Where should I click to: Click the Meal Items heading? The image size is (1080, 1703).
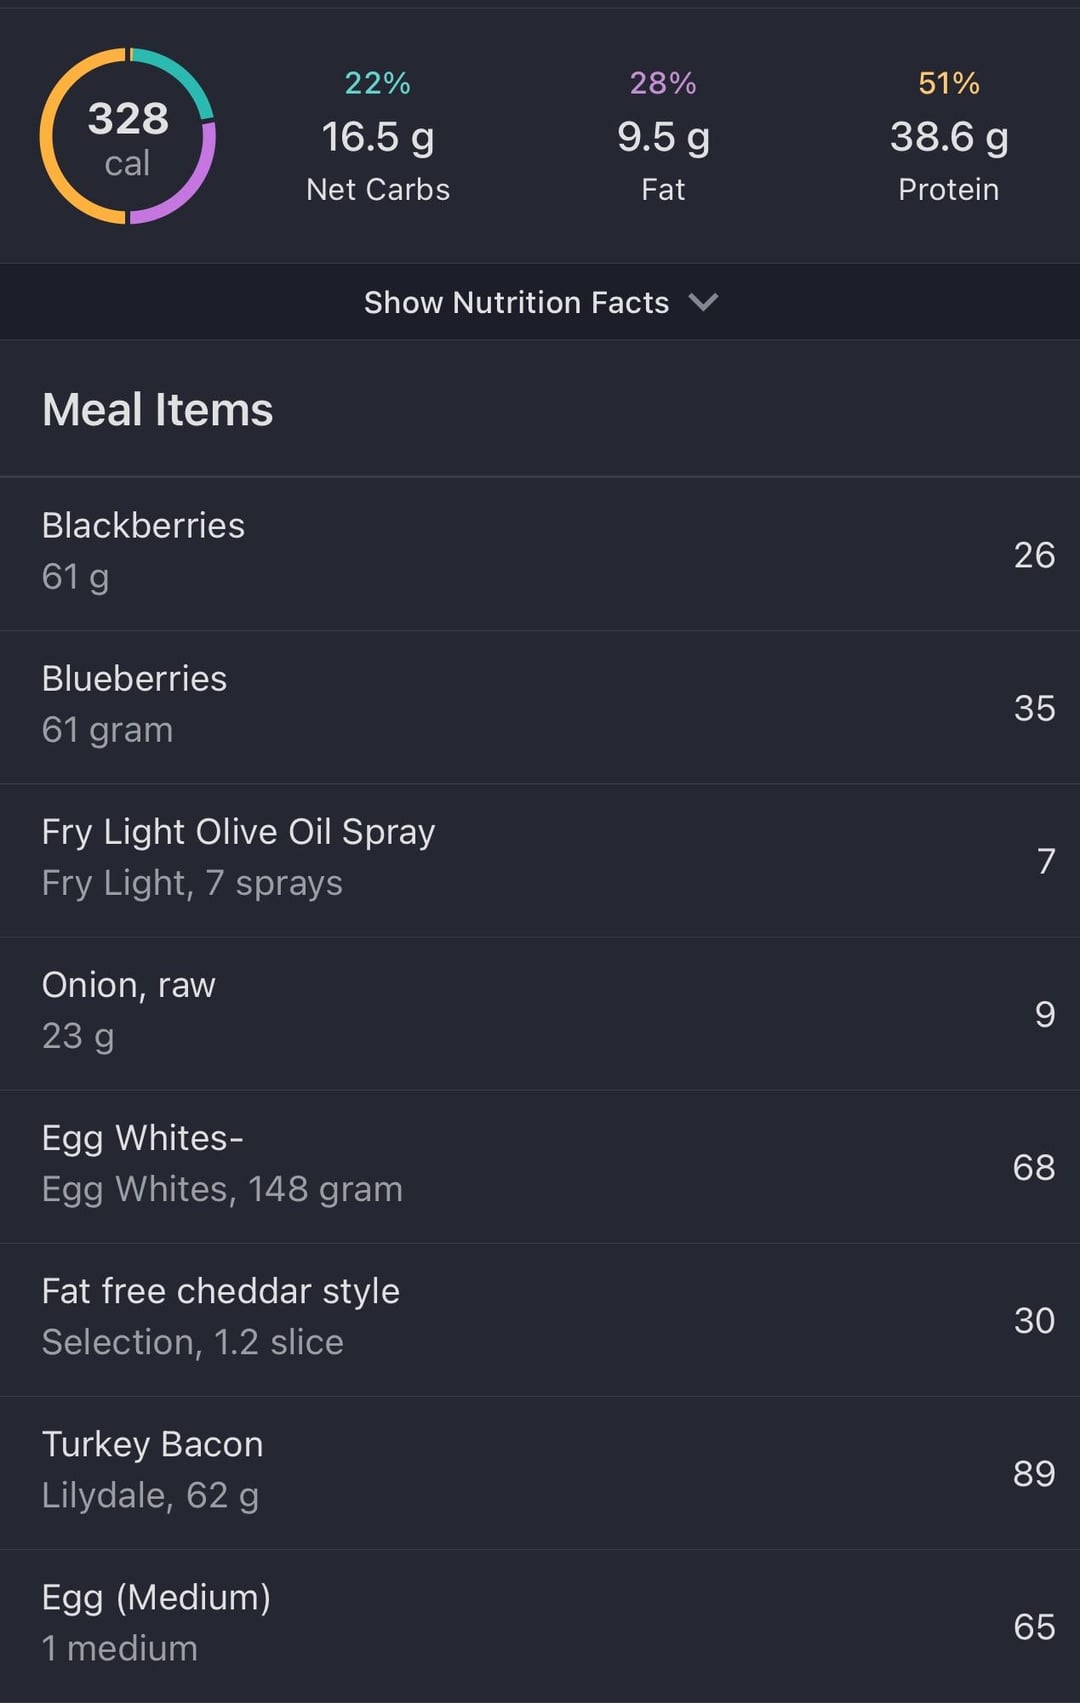[x=157, y=410]
